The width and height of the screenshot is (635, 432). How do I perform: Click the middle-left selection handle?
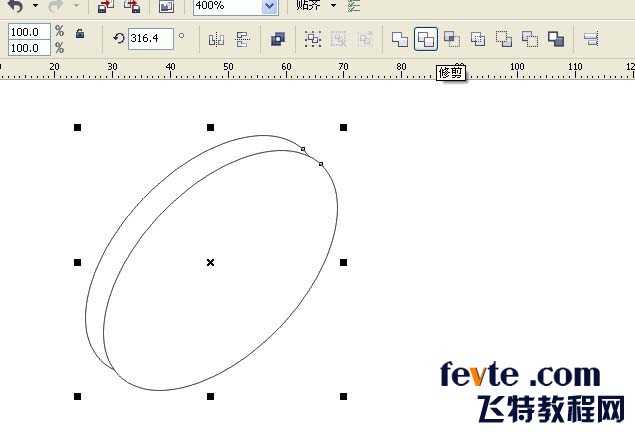[77, 262]
